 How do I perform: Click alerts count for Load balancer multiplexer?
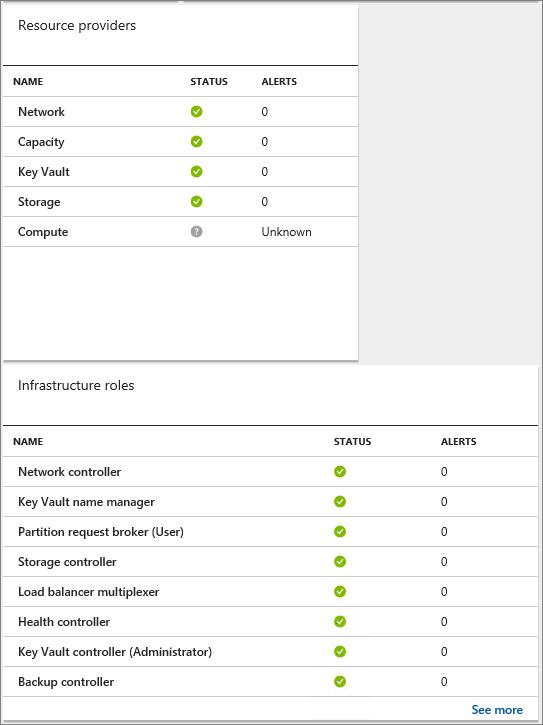pyautogui.click(x=444, y=592)
